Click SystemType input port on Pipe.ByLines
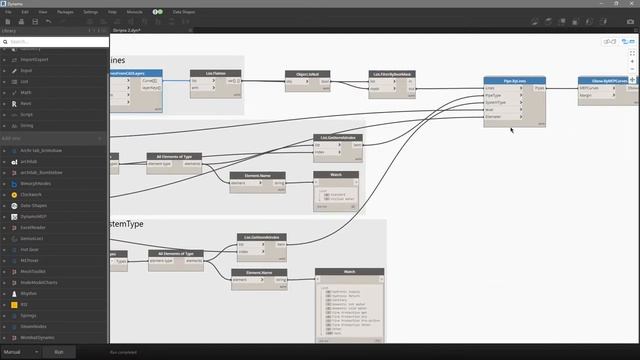Viewport: 640px width, 360px height. click(x=503, y=102)
